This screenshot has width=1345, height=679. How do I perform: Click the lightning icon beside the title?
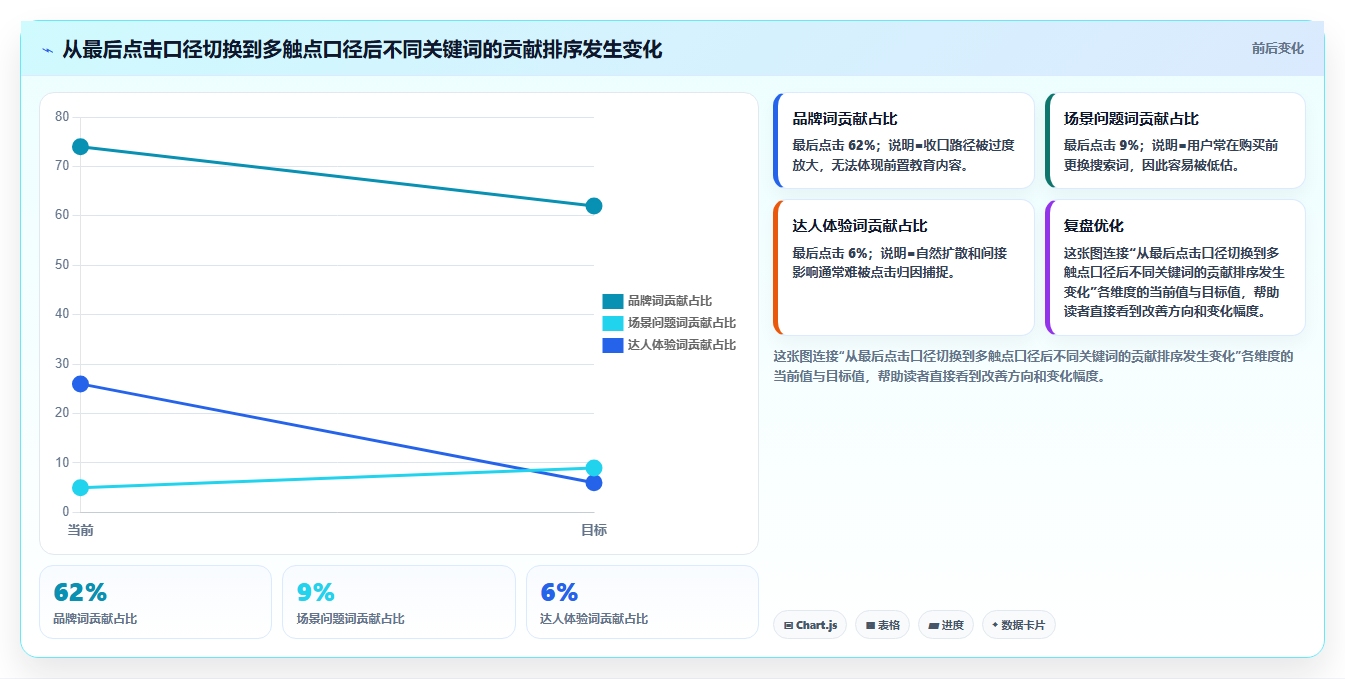click(48, 50)
